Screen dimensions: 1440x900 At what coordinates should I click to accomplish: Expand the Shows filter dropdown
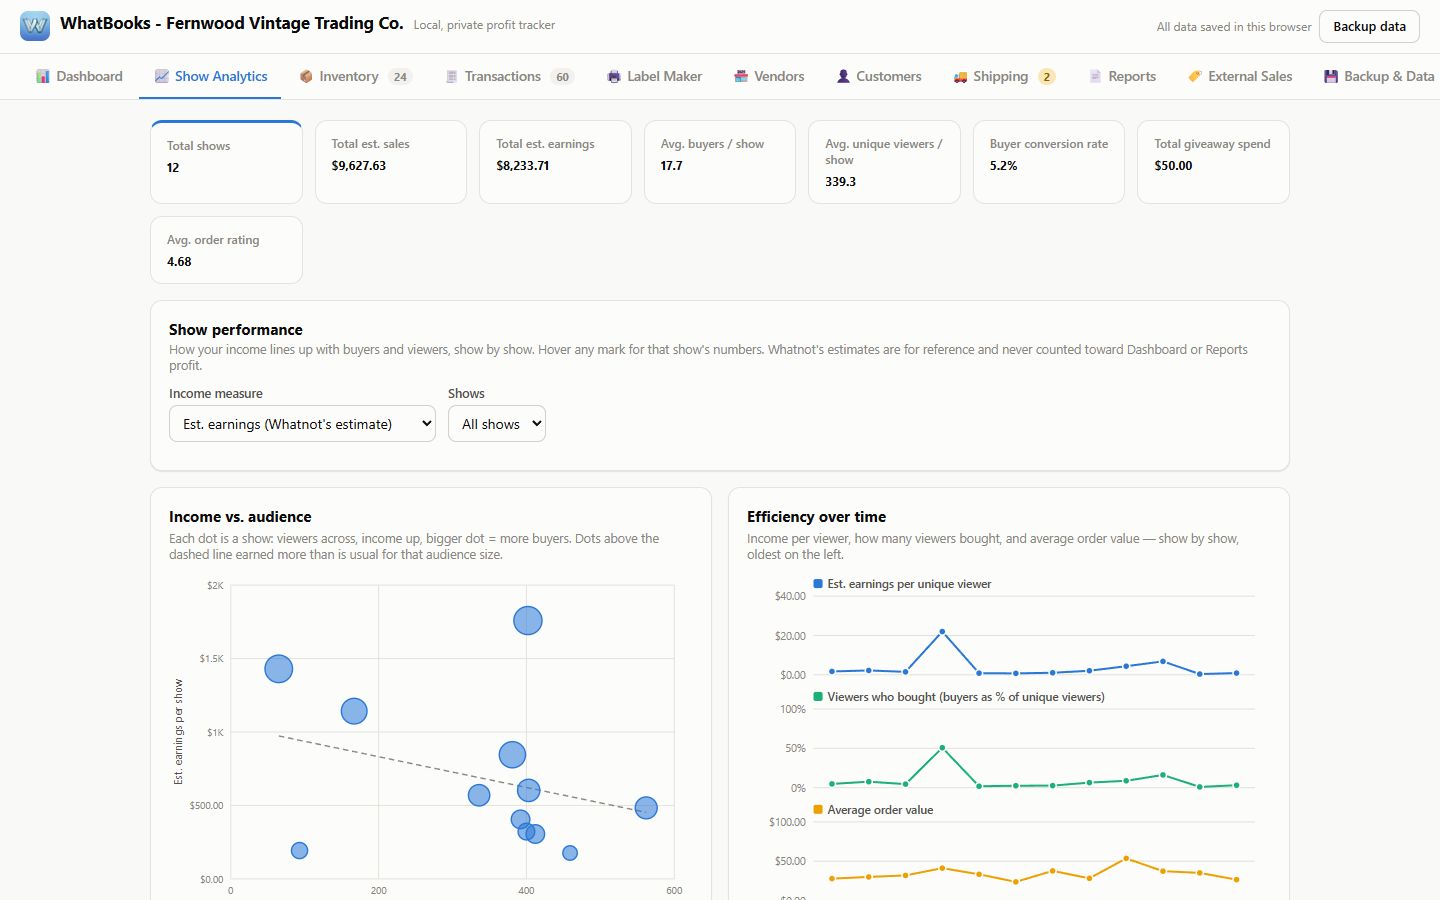497,424
